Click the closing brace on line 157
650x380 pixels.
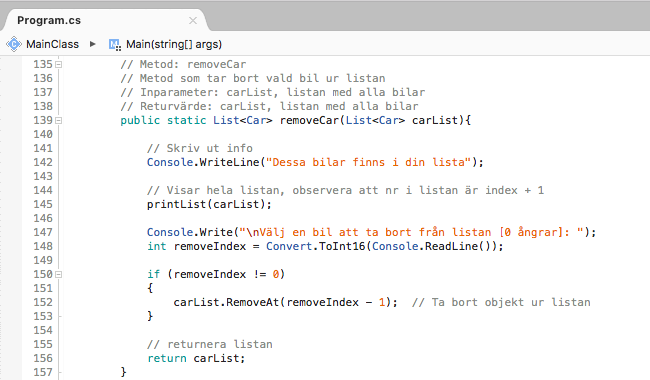coord(123,372)
